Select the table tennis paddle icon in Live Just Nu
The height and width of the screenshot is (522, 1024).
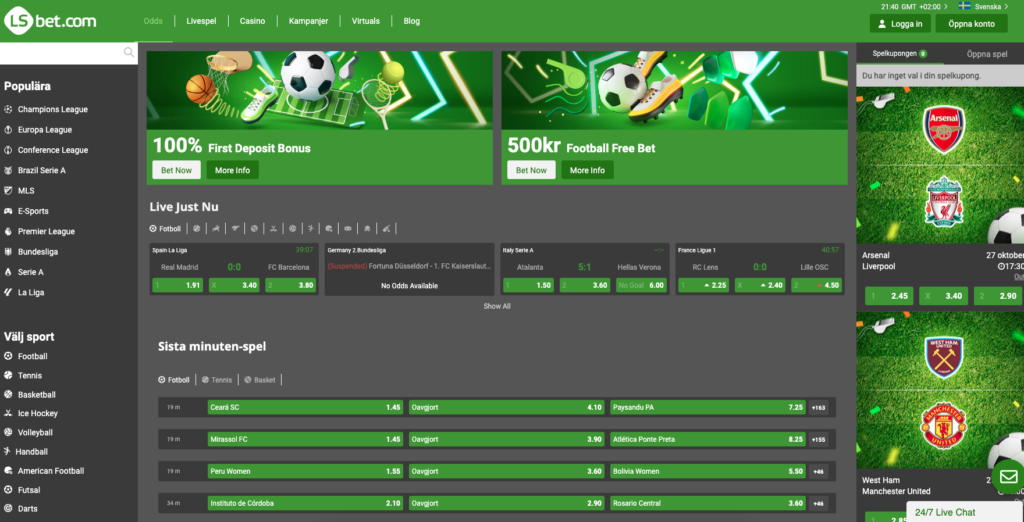pos(367,229)
